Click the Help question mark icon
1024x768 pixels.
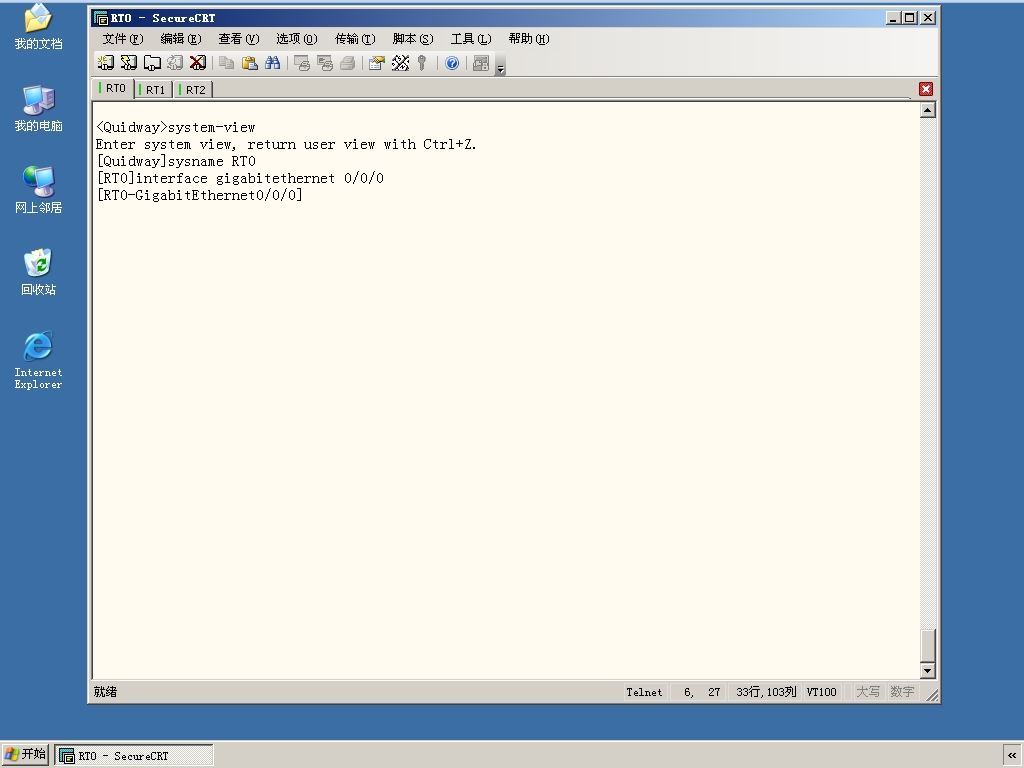(452, 63)
